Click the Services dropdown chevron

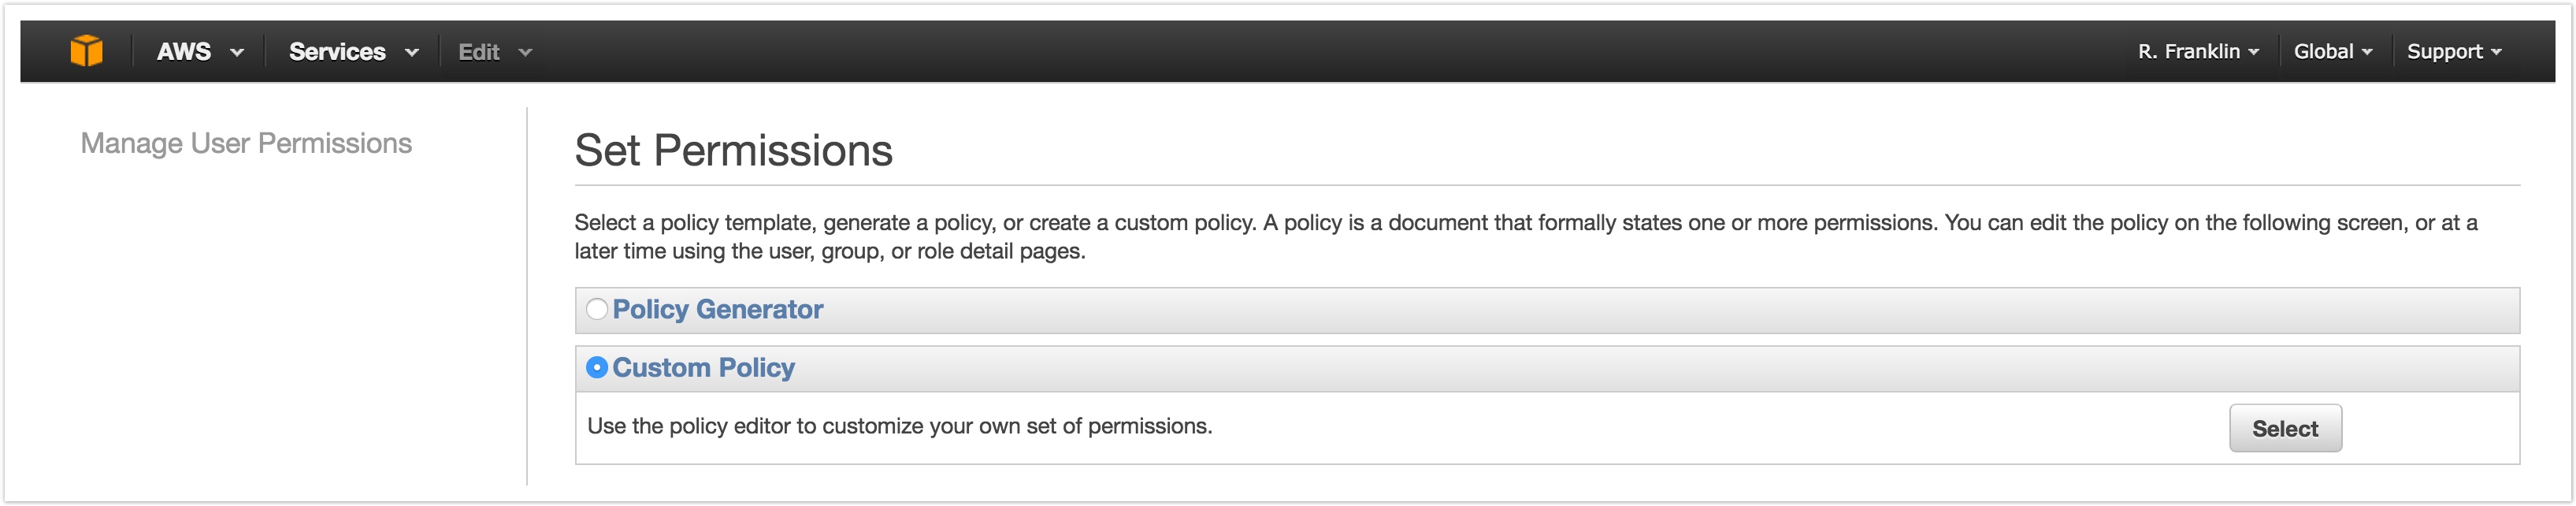(411, 52)
